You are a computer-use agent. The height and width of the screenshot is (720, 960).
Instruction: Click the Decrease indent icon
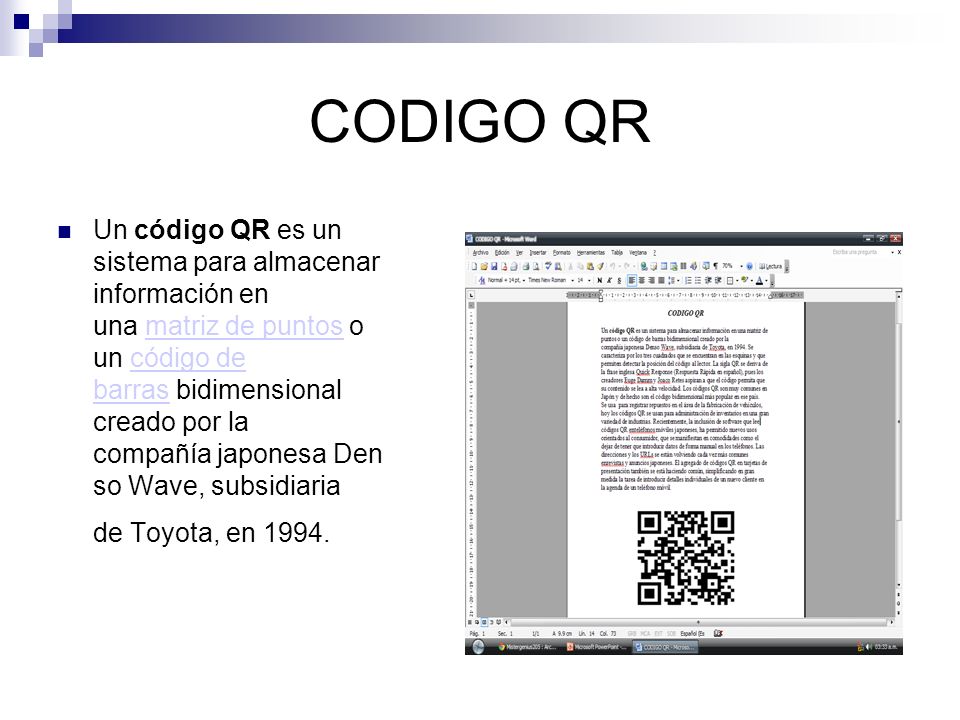[708, 280]
